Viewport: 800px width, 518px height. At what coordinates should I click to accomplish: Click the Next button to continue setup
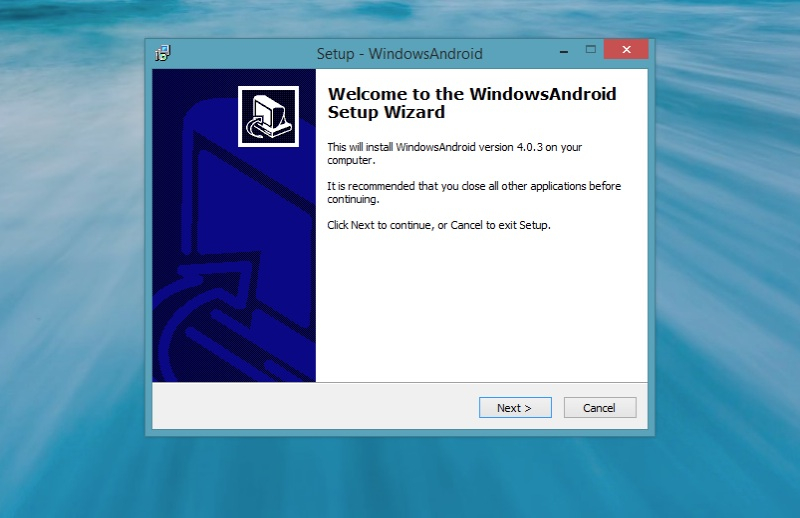coord(514,408)
